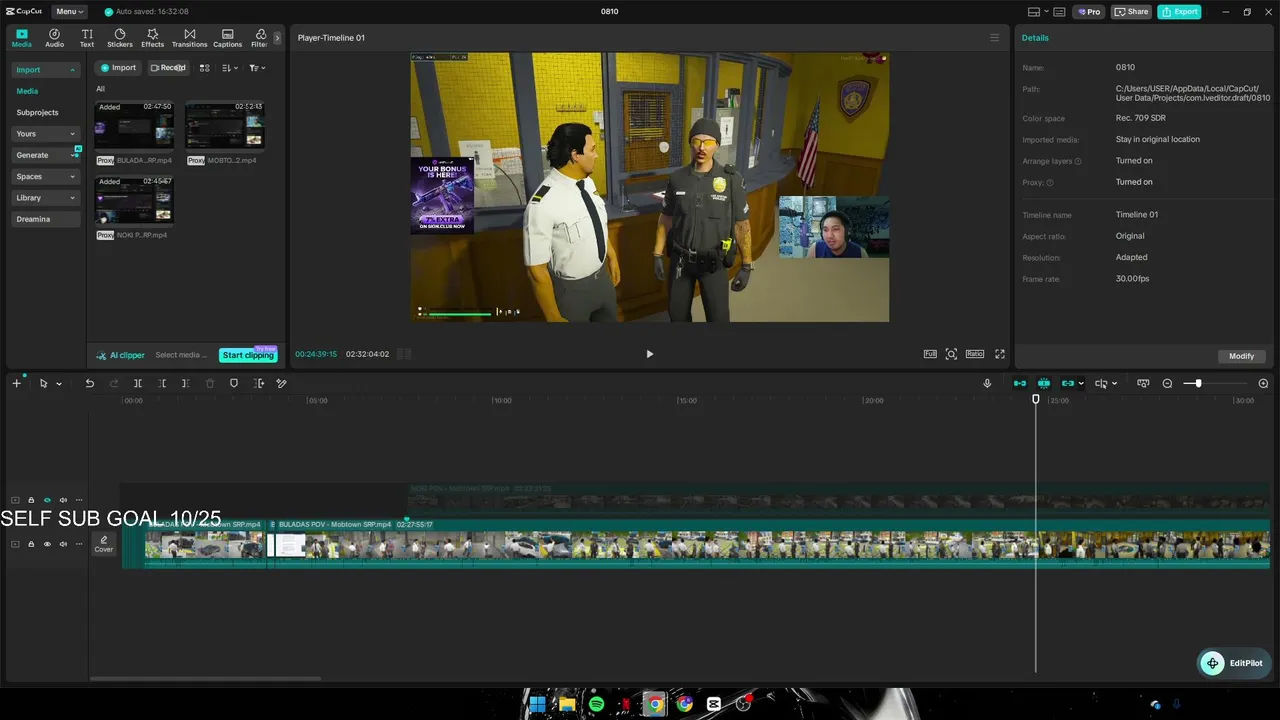Expand the Yours section
Viewport: 1280px width, 720px height.
pyautogui.click(x=45, y=134)
